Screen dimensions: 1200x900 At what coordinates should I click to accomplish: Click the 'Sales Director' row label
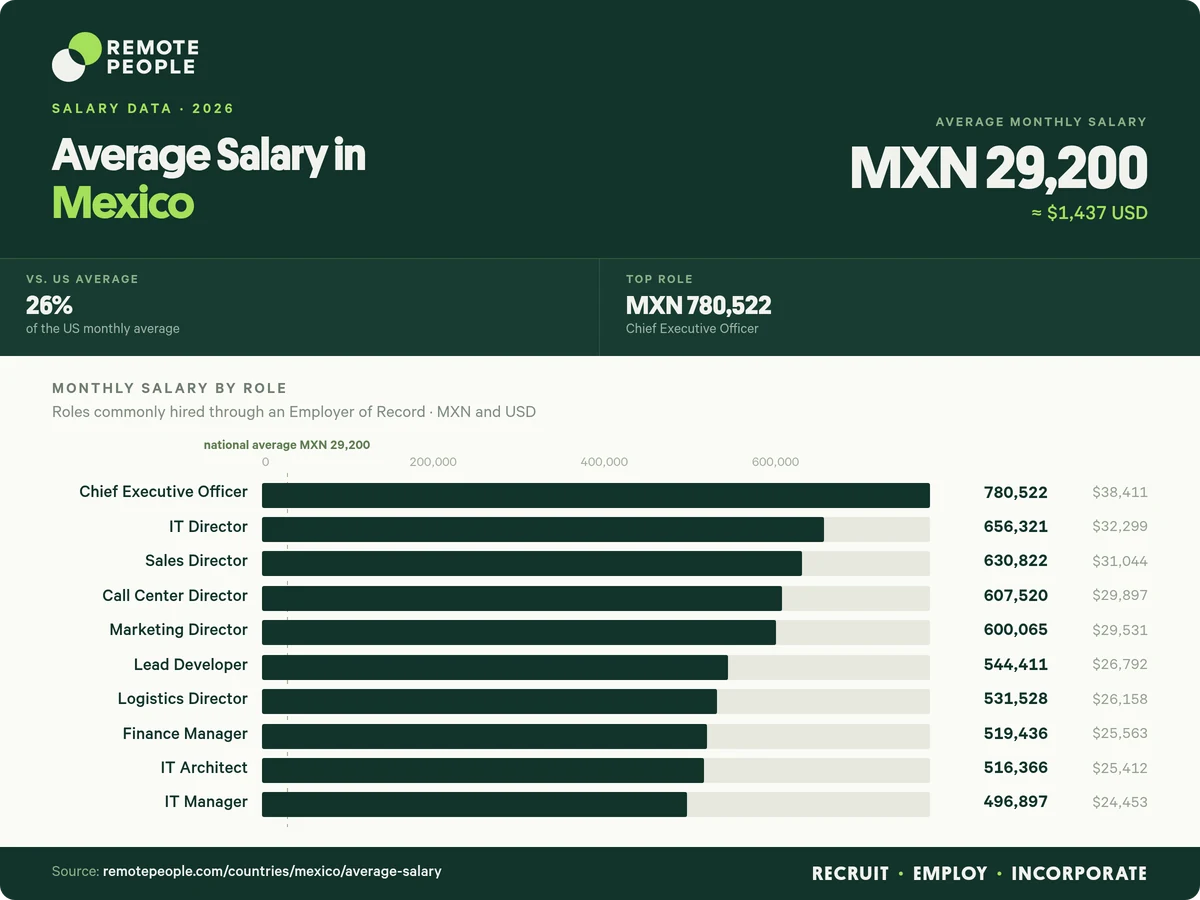pyautogui.click(x=196, y=560)
